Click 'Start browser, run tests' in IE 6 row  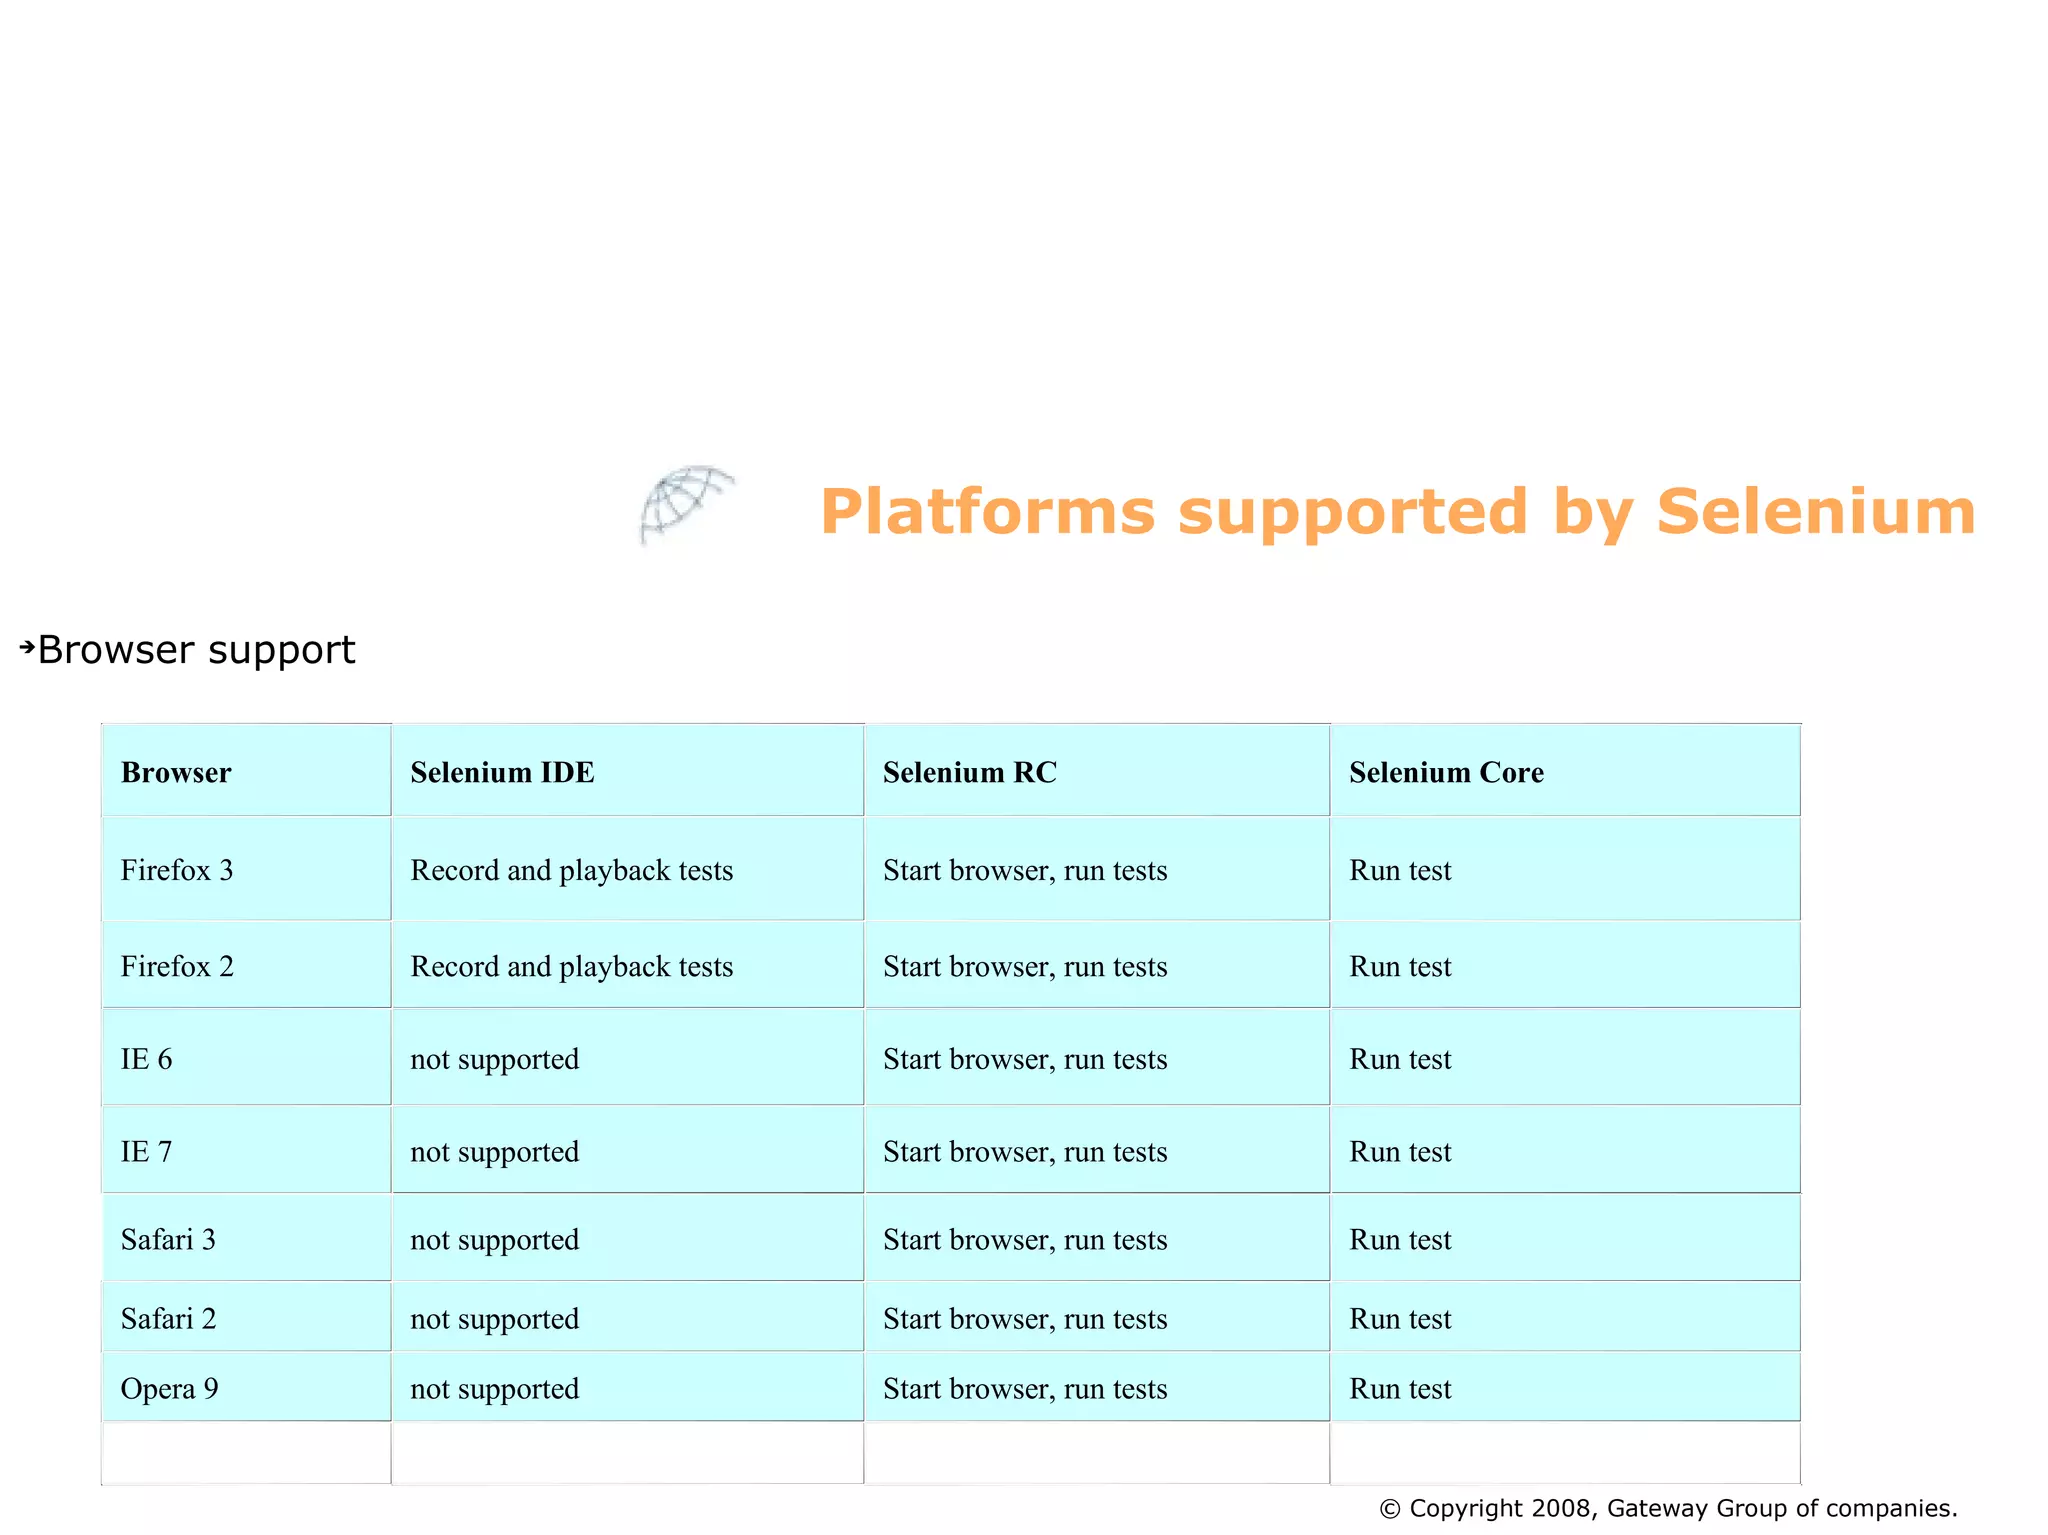(x=1025, y=1060)
